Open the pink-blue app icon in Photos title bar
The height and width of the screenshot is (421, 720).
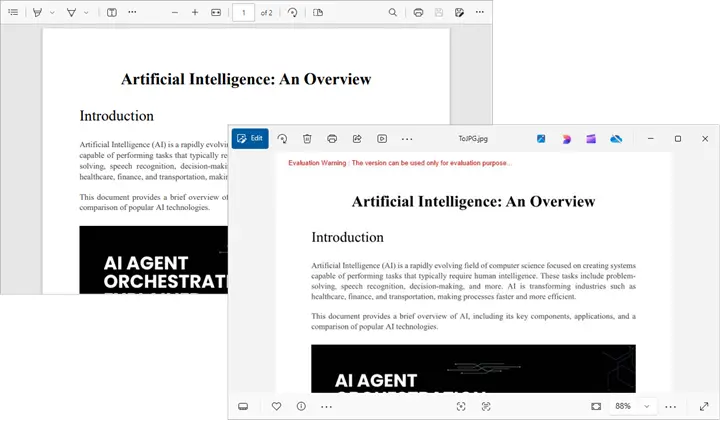[x=566, y=139]
